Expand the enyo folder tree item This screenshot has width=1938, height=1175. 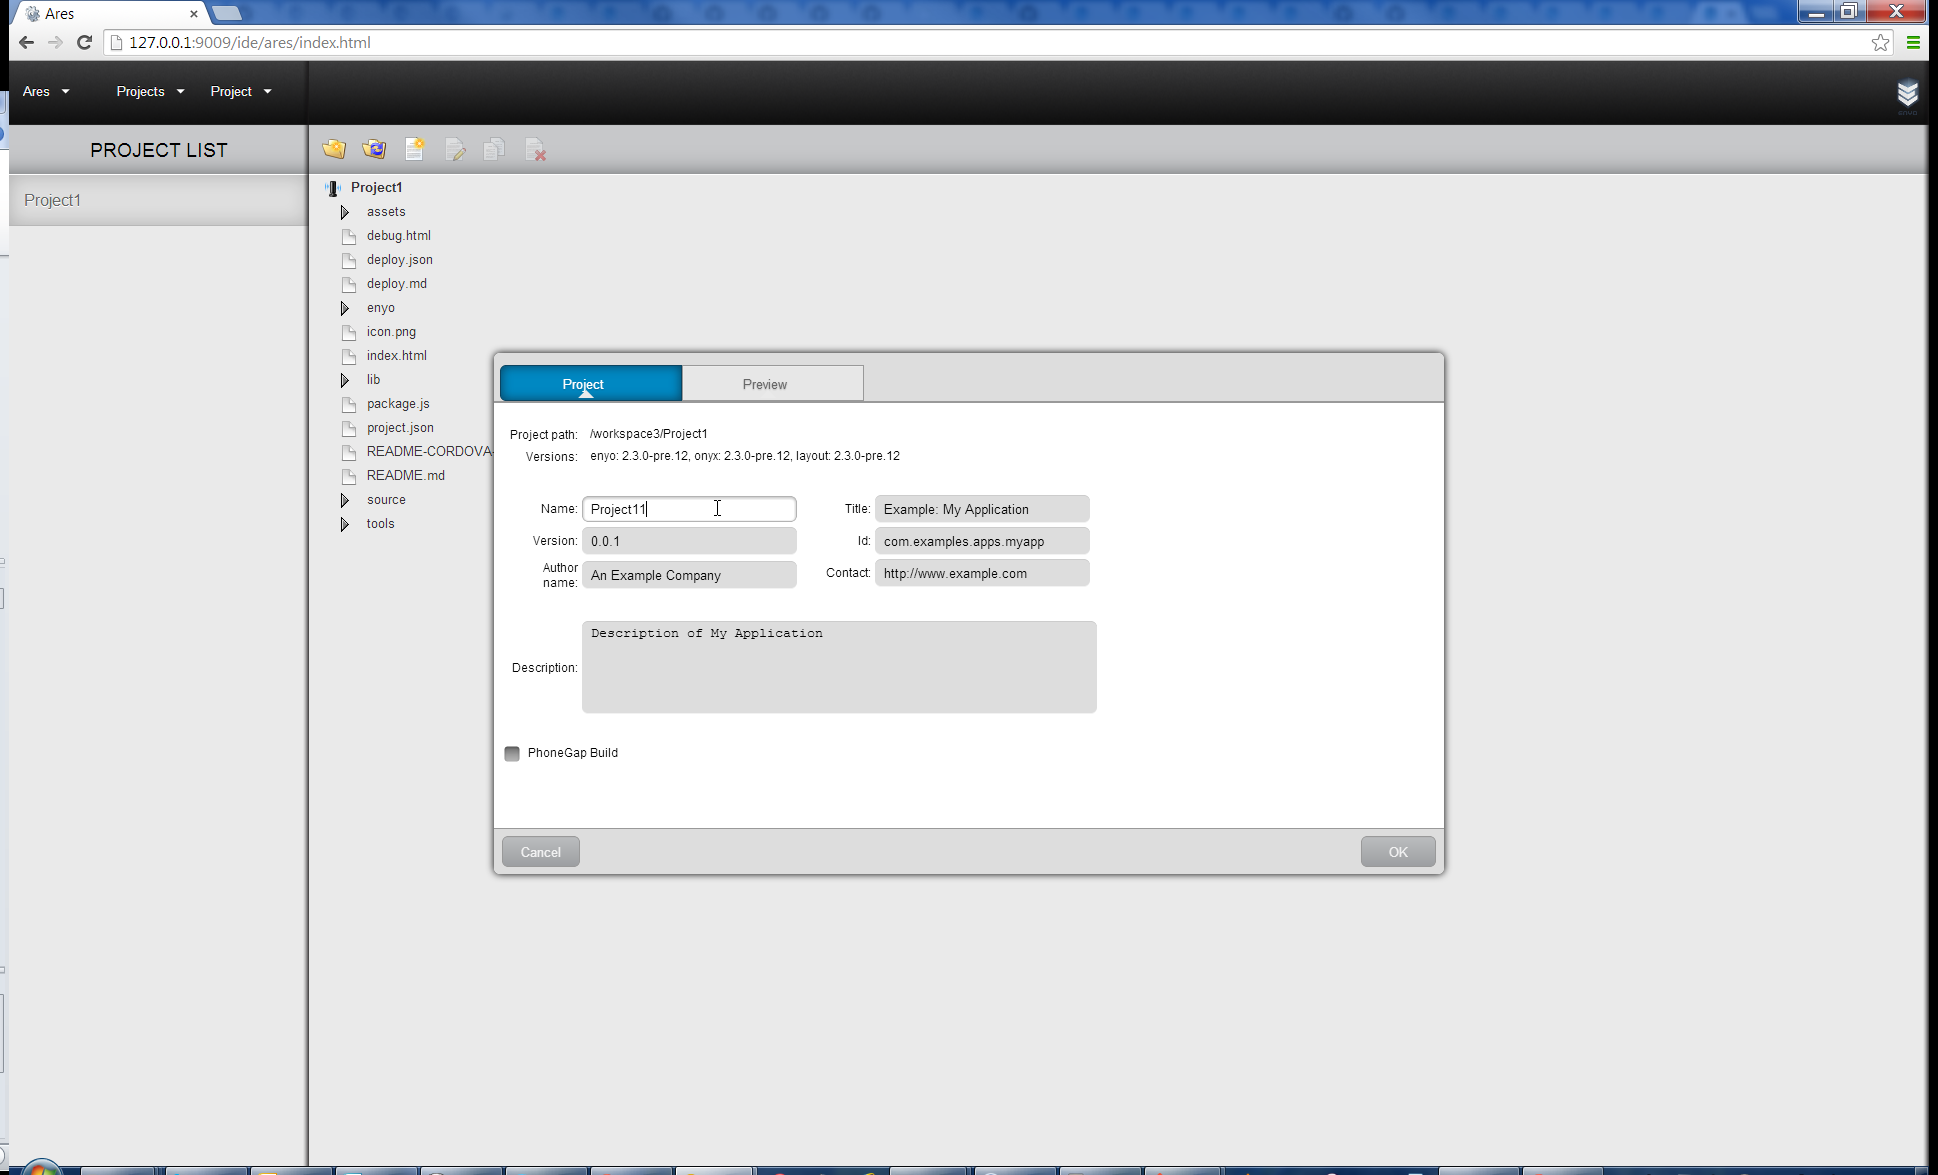(345, 307)
